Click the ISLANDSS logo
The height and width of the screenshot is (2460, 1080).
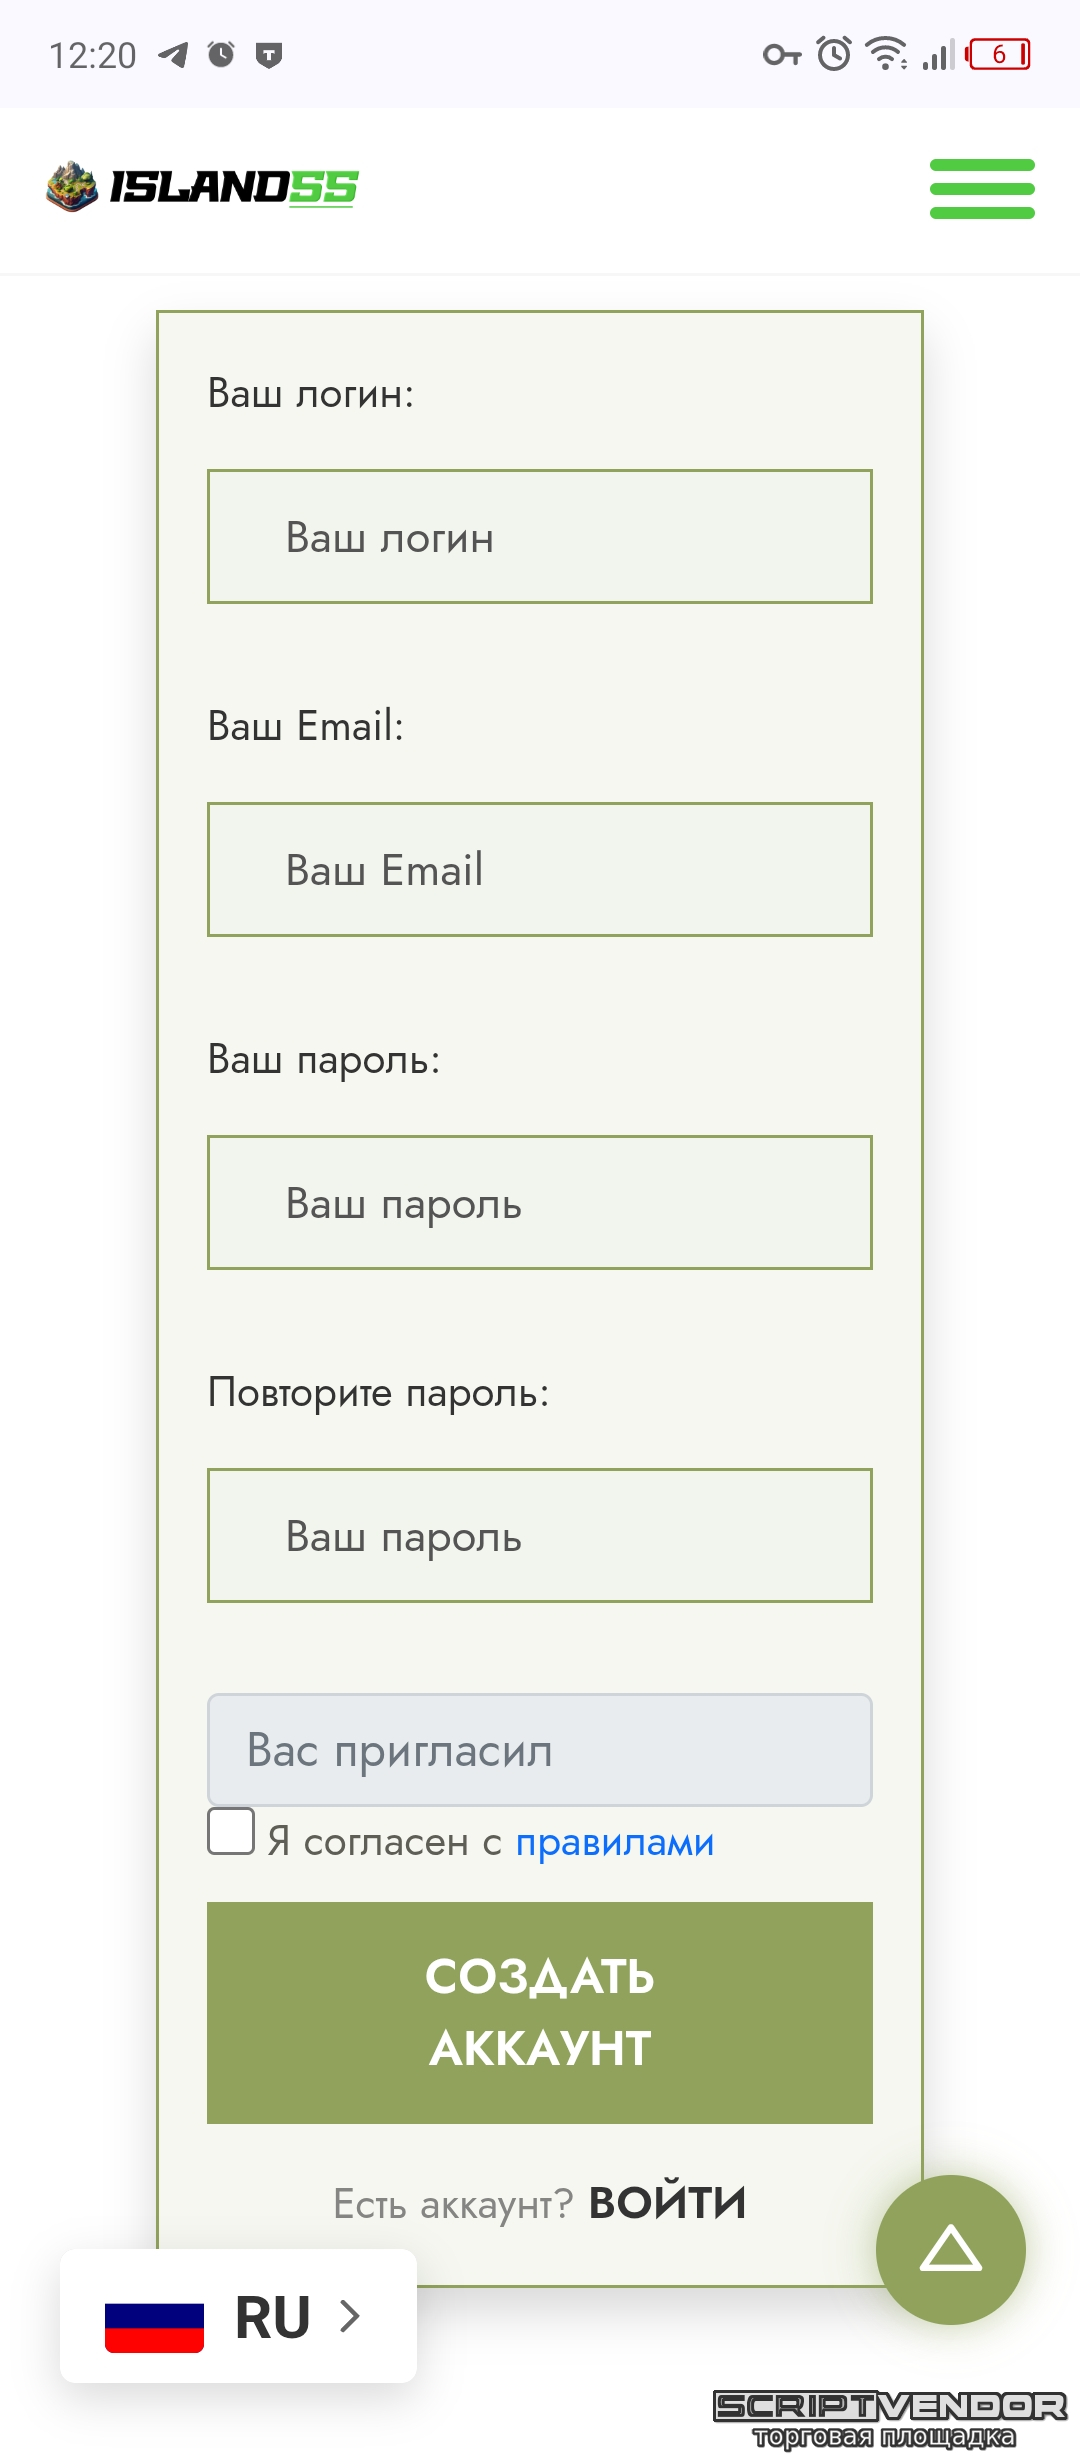coord(202,187)
